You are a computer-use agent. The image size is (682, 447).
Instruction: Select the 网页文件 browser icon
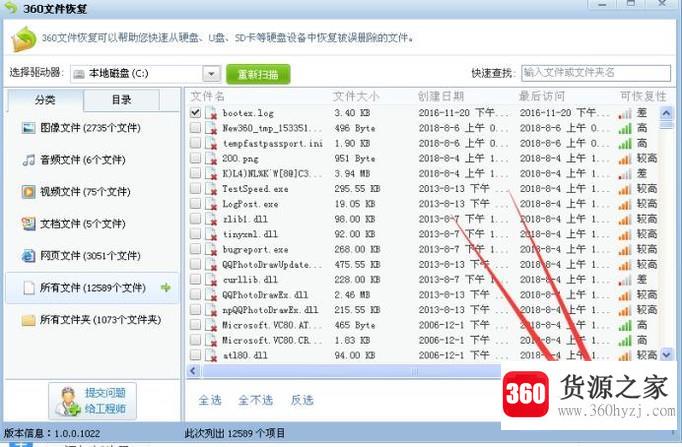29,256
